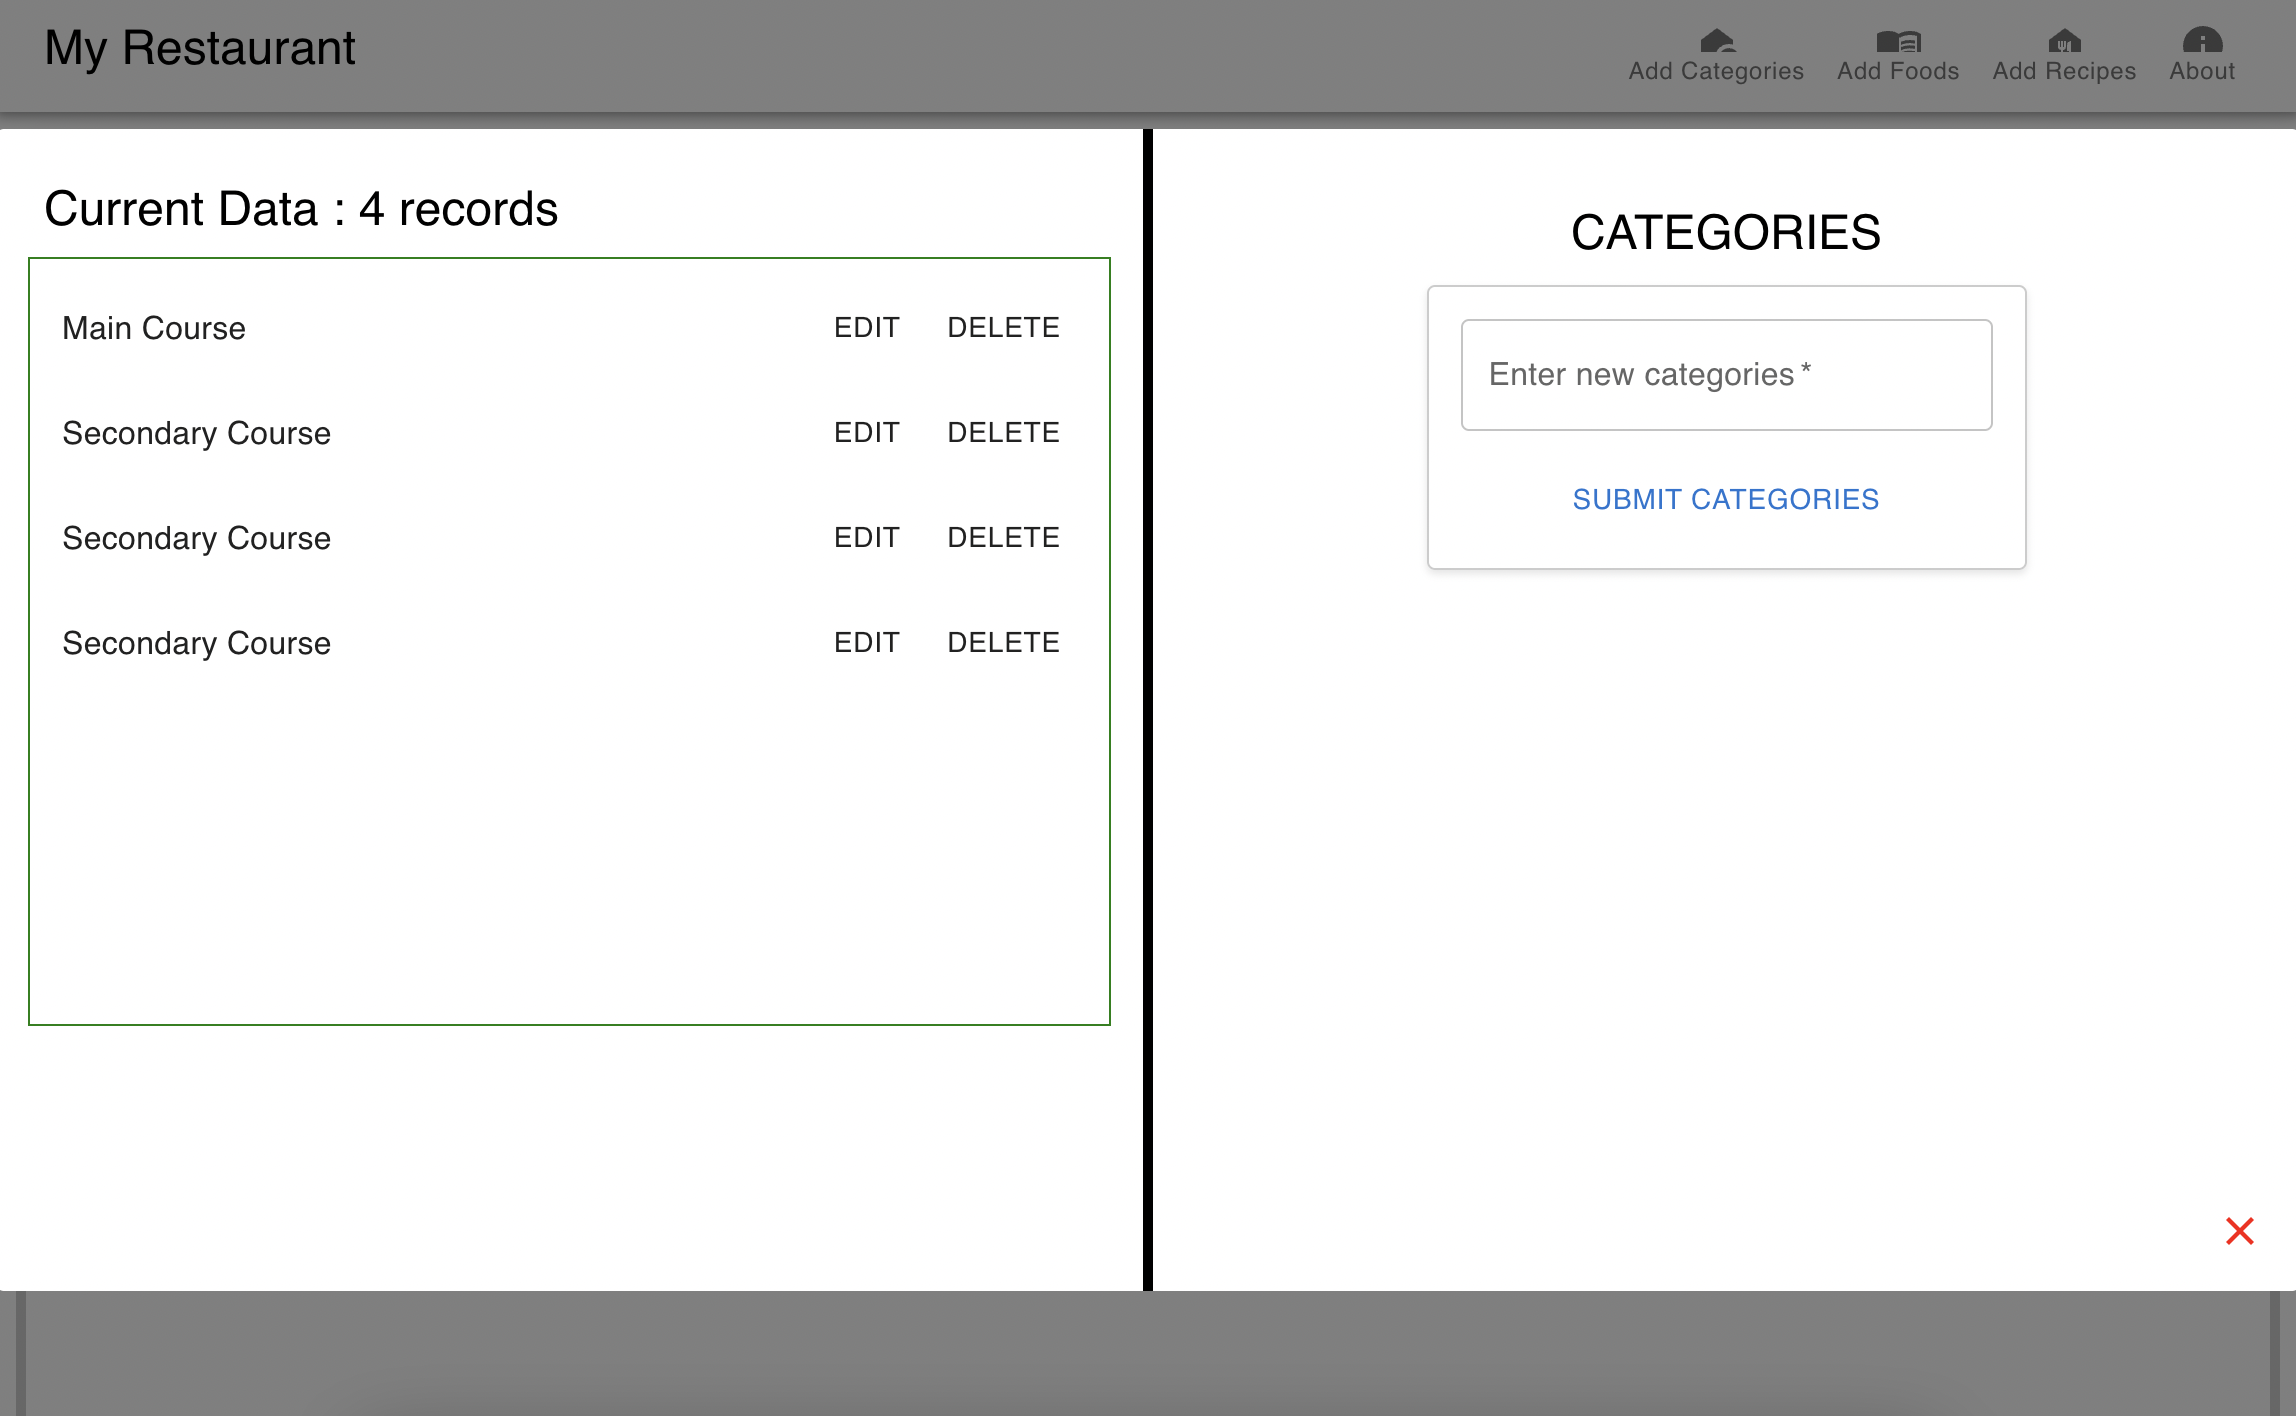
Task: Click the My Restaurant title
Action: 200,48
